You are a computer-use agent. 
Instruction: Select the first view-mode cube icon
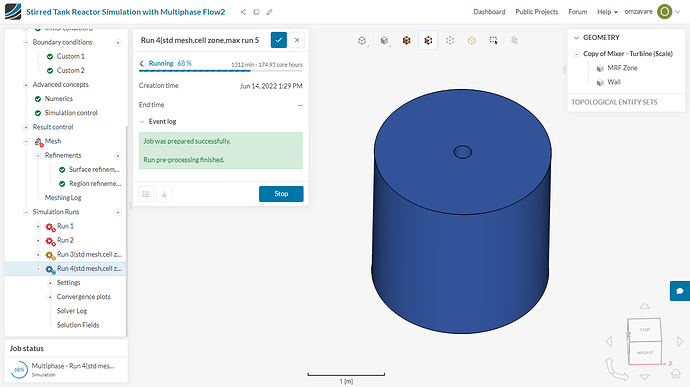coord(362,41)
